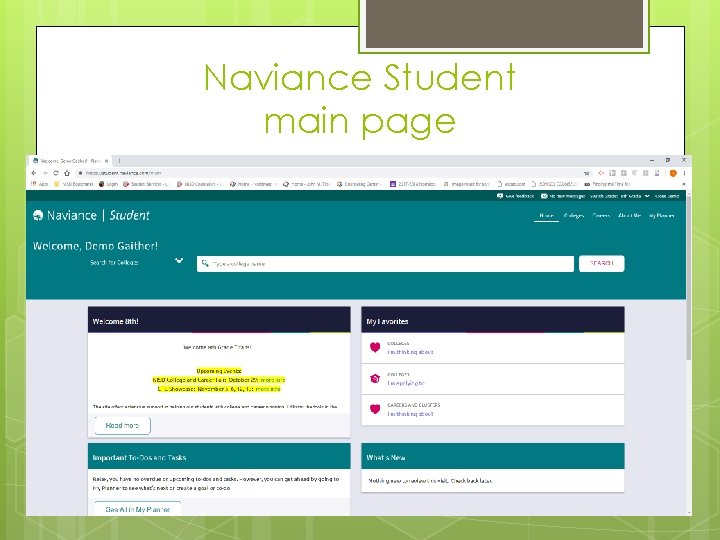The height and width of the screenshot is (540, 720).
Task: Click the Read more button
Action: point(122,426)
